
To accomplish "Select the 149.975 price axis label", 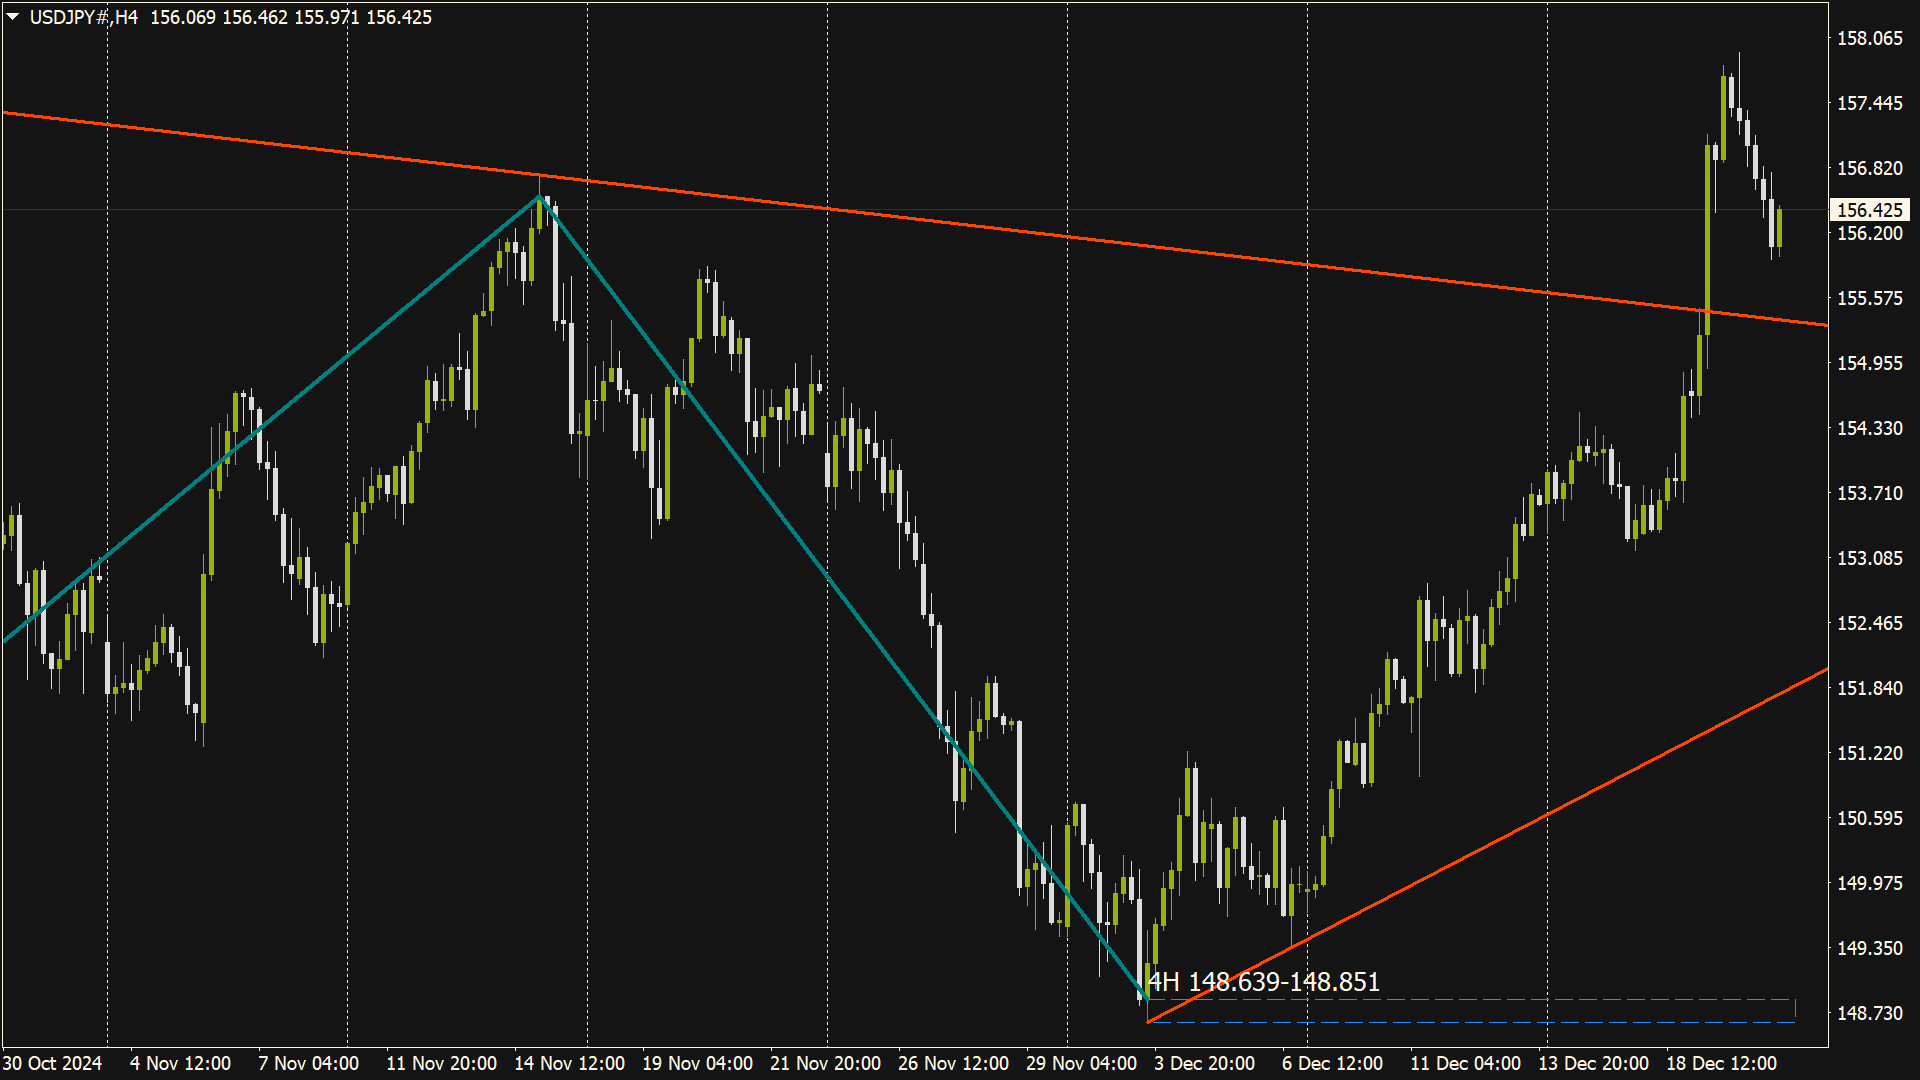I will point(1869,883).
